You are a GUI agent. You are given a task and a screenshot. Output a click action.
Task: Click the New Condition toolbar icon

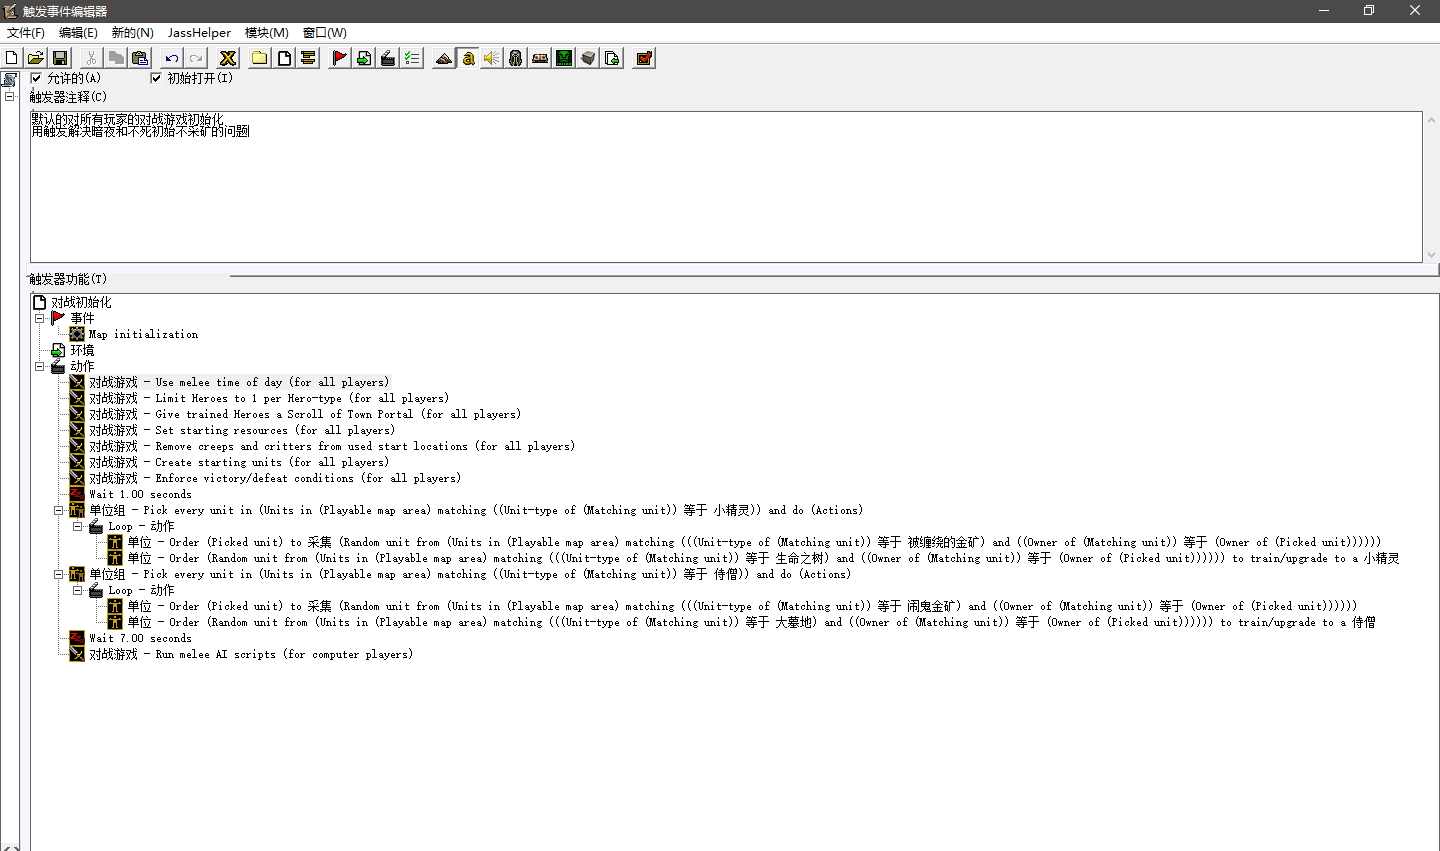(364, 58)
